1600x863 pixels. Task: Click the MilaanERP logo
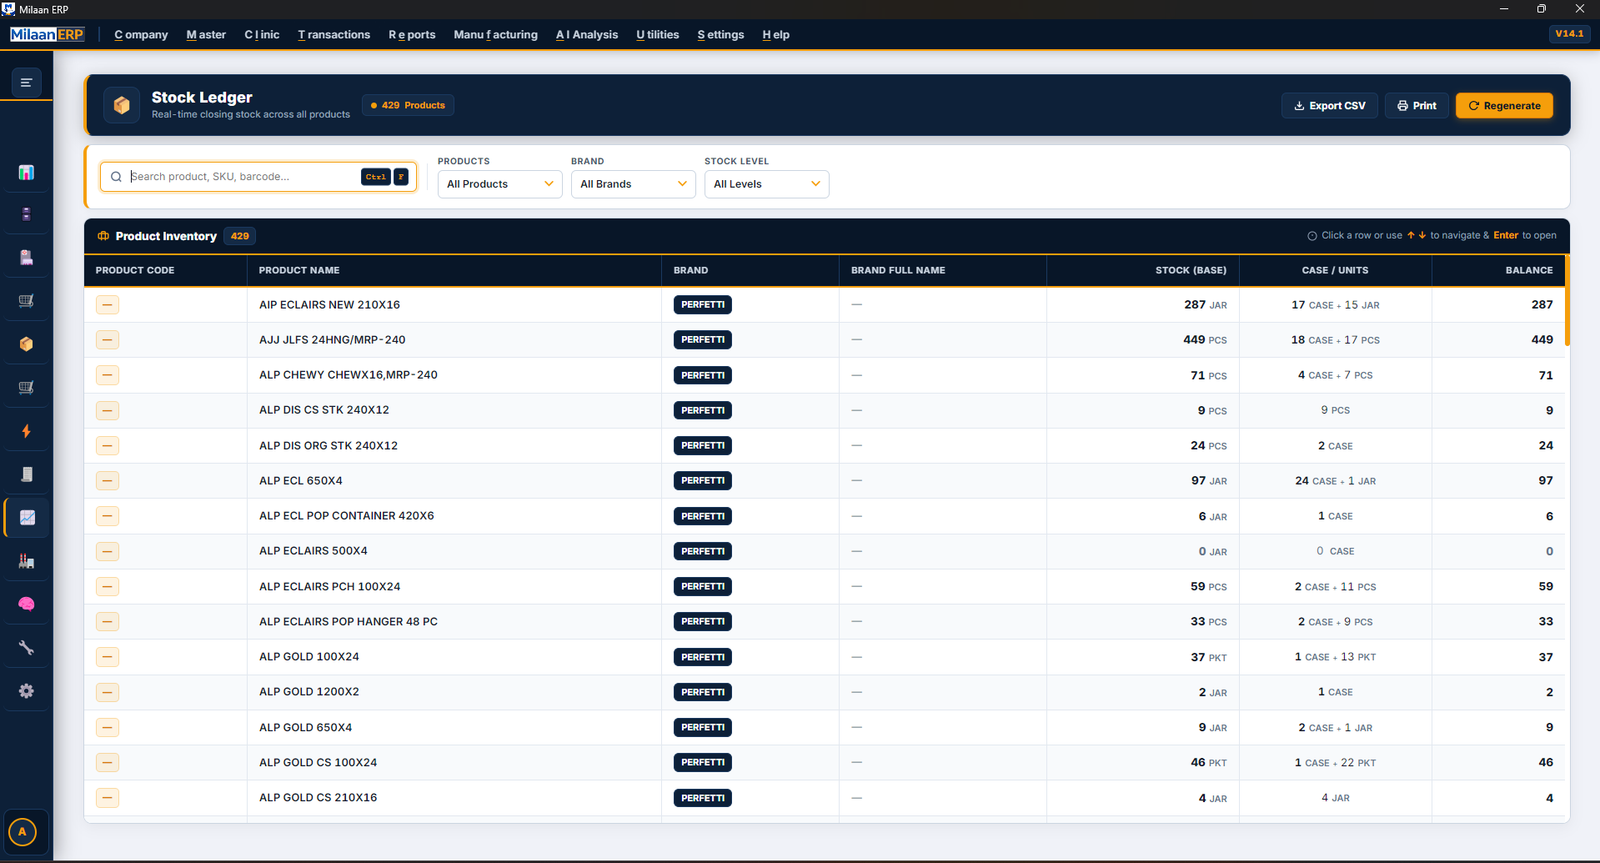47,34
